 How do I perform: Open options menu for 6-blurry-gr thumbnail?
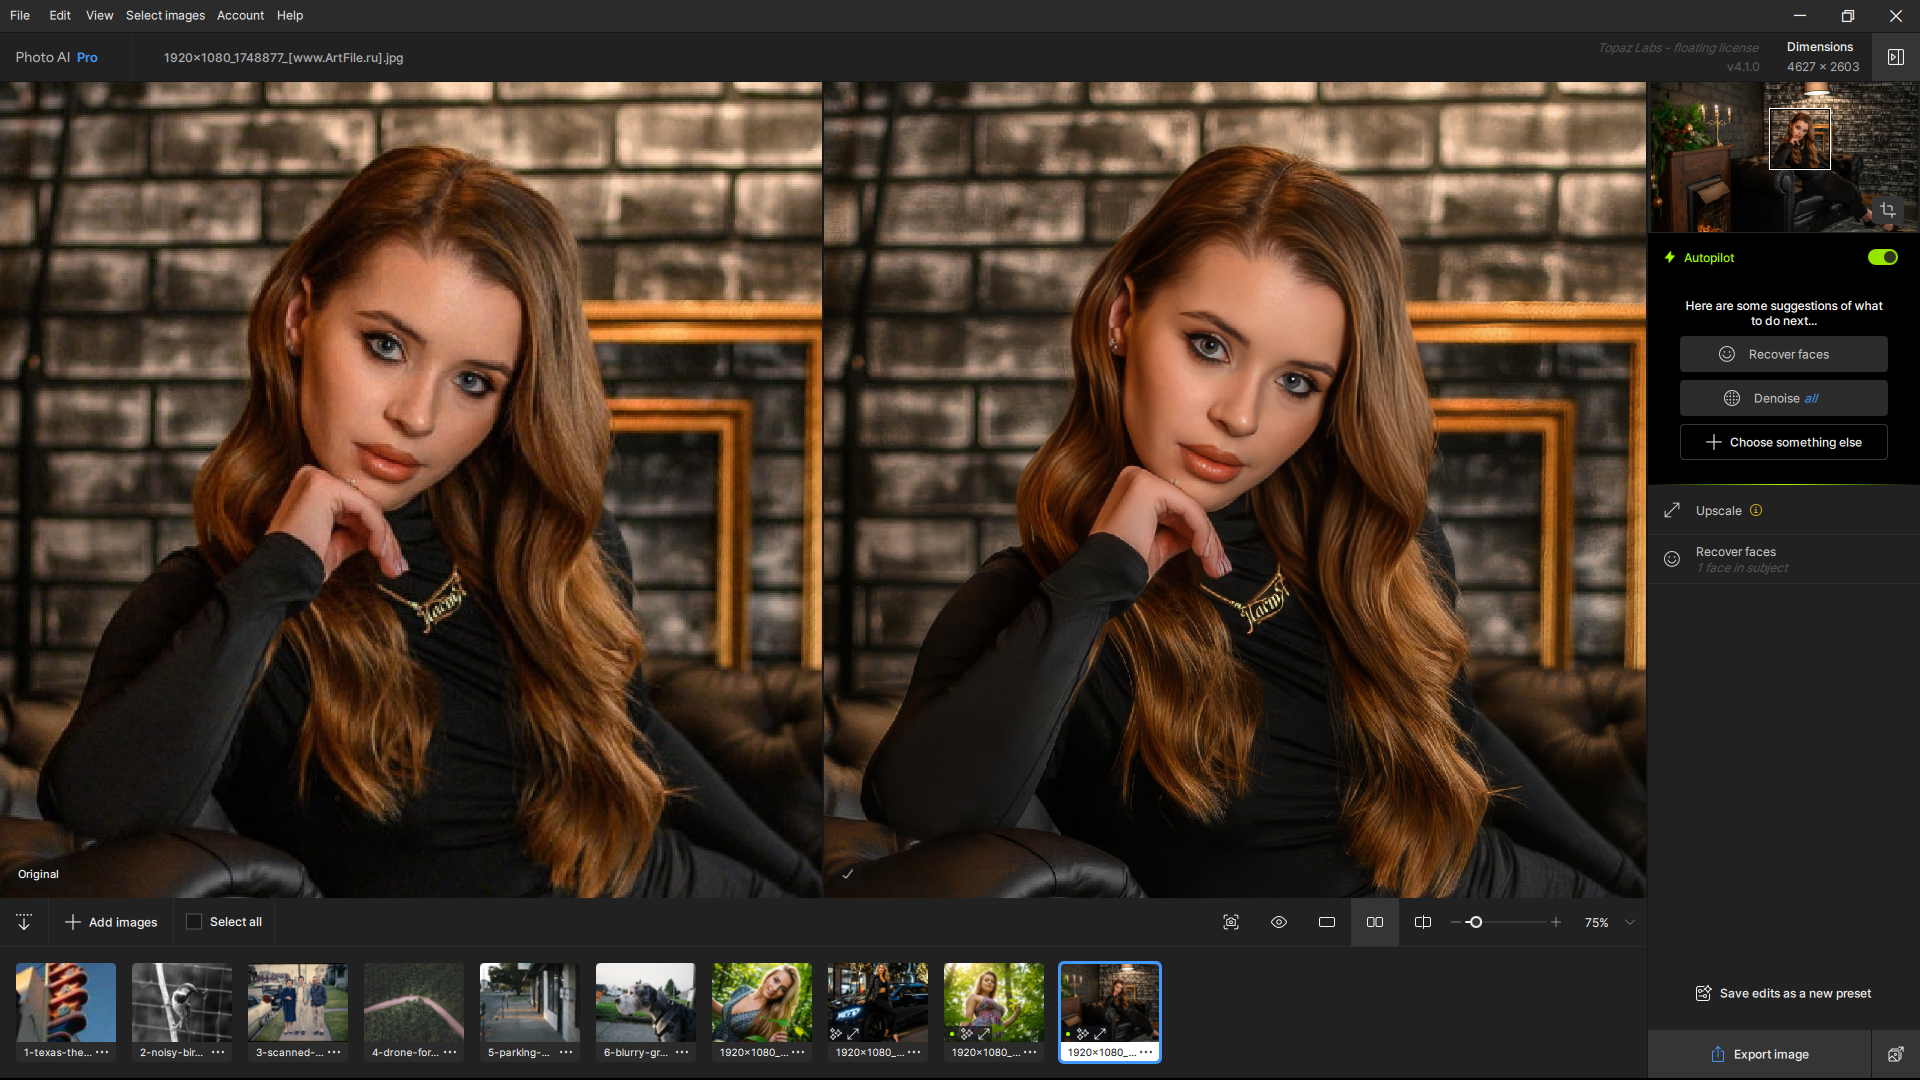(x=682, y=1052)
